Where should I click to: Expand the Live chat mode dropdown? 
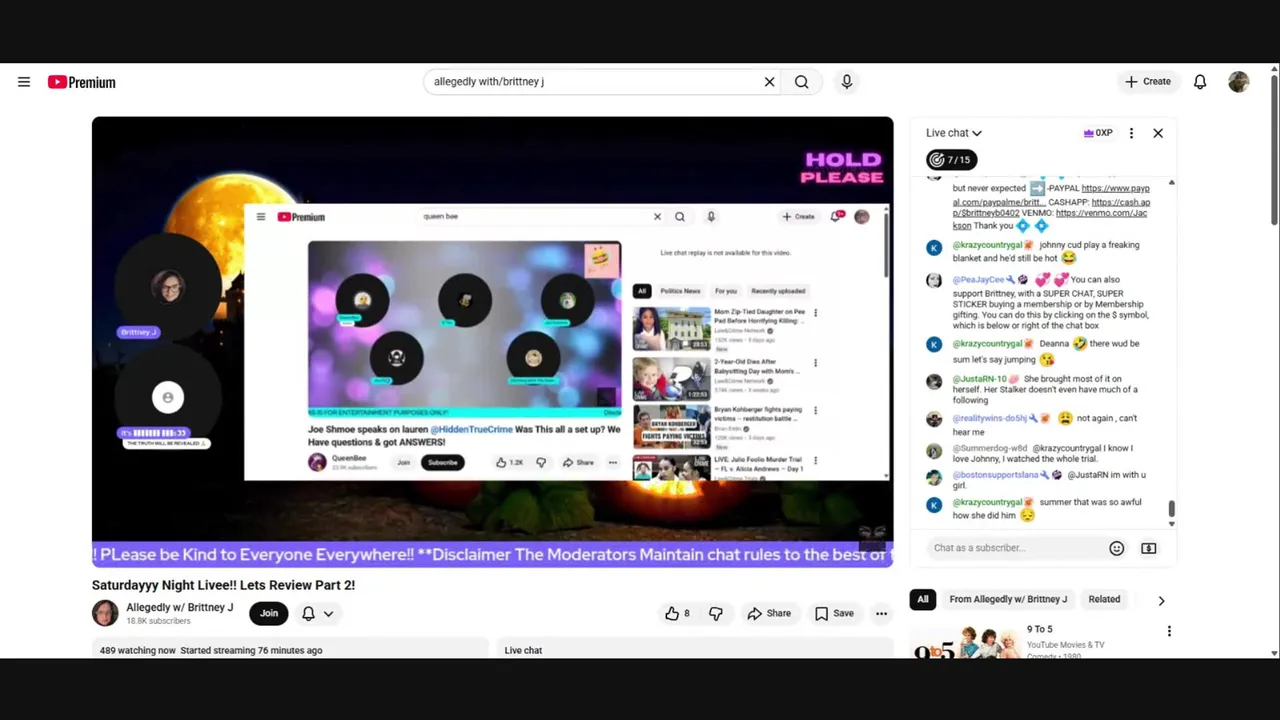954,133
